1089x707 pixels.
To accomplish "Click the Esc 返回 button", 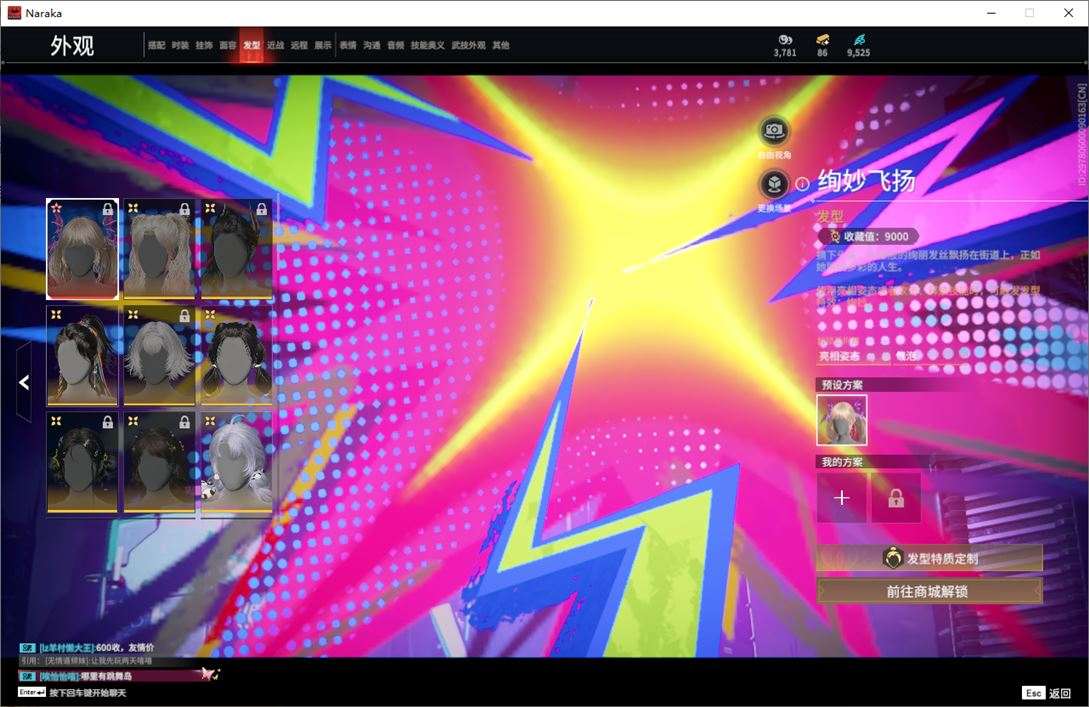I will pyautogui.click(x=1047, y=692).
